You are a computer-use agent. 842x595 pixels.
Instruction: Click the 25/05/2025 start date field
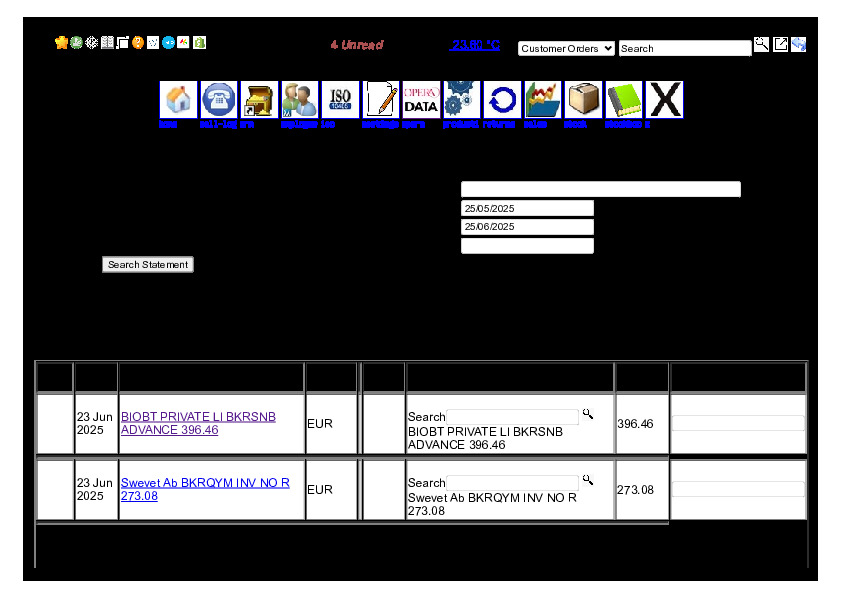pos(527,208)
